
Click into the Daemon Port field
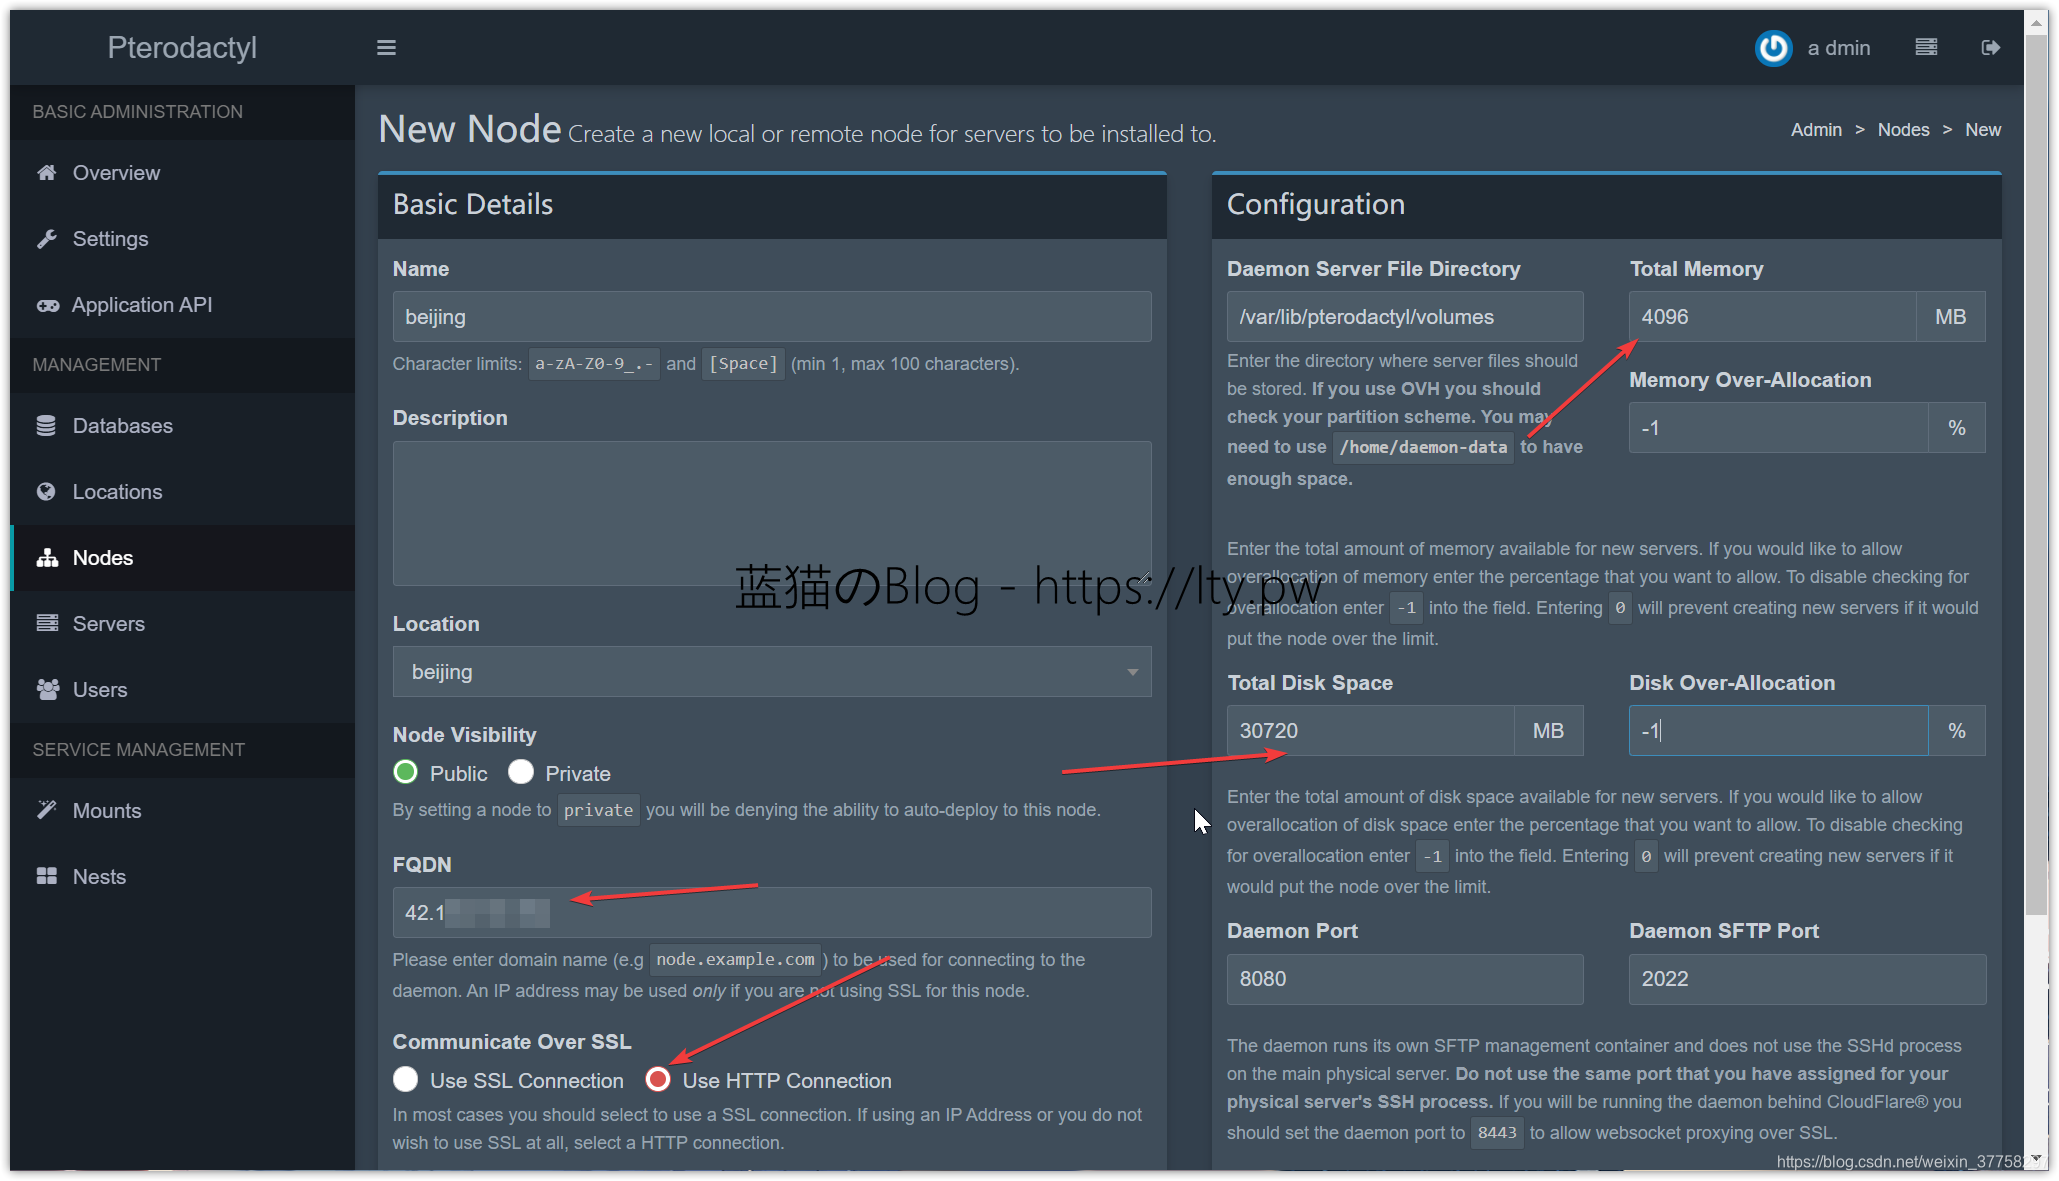click(1404, 979)
